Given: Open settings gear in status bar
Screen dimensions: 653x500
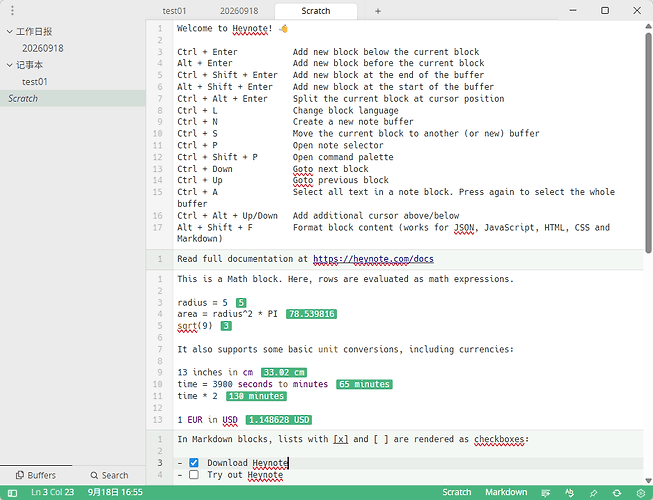Looking at the screenshot, I should tap(641, 493).
